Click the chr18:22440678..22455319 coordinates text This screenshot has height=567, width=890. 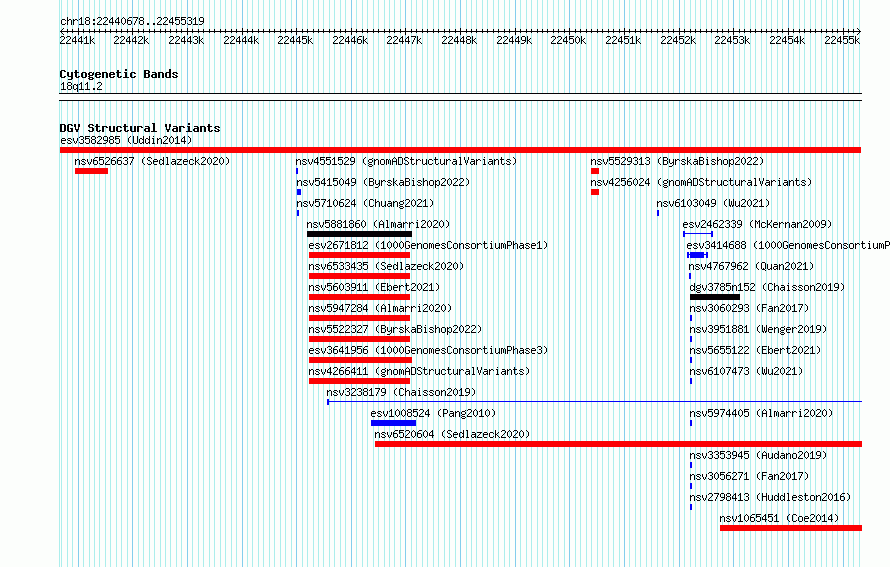[x=132, y=21]
